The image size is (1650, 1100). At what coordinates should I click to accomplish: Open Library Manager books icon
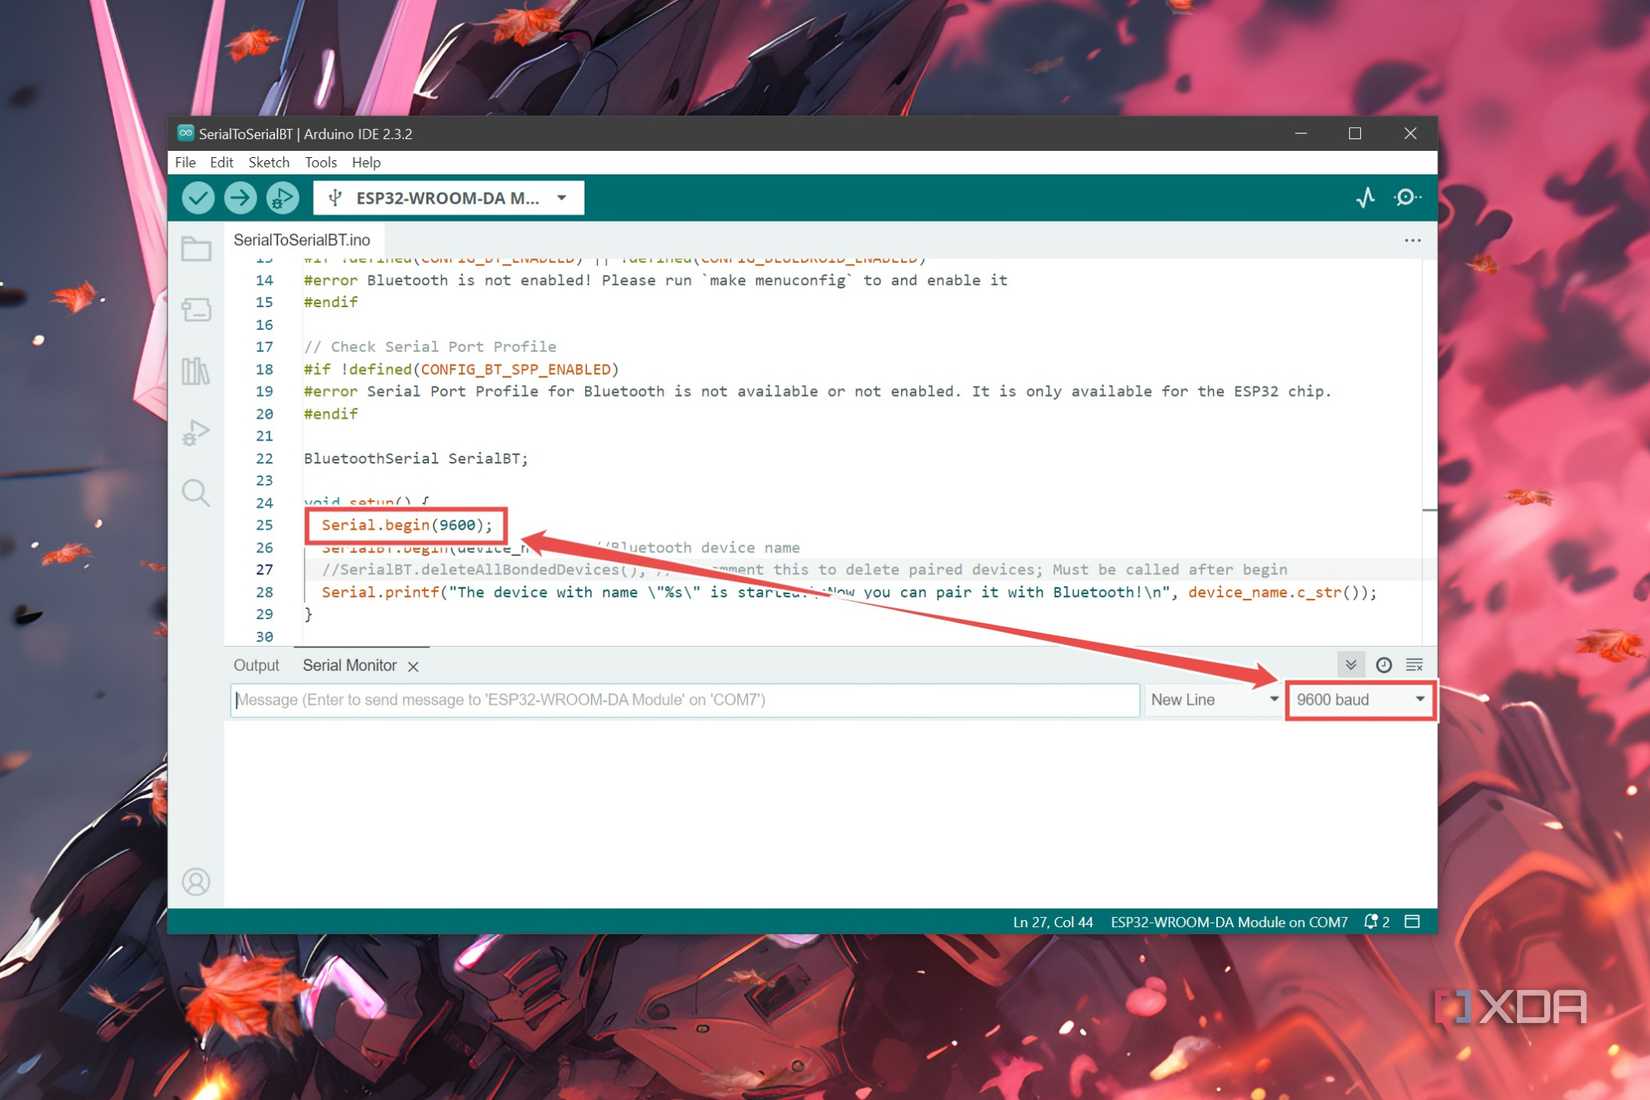pyautogui.click(x=196, y=371)
